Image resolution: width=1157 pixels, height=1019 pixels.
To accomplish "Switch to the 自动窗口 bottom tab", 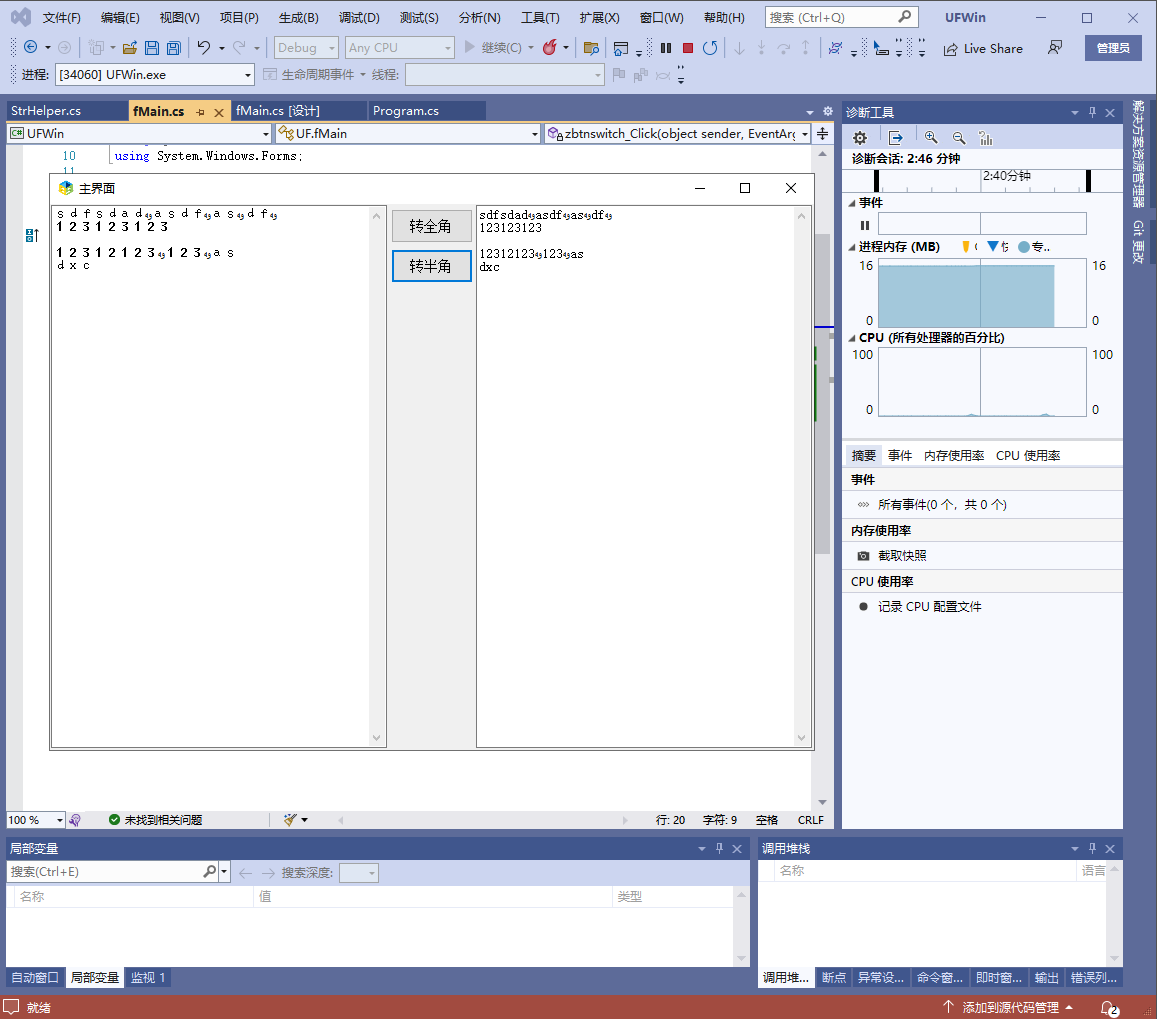I will pyautogui.click(x=35, y=978).
